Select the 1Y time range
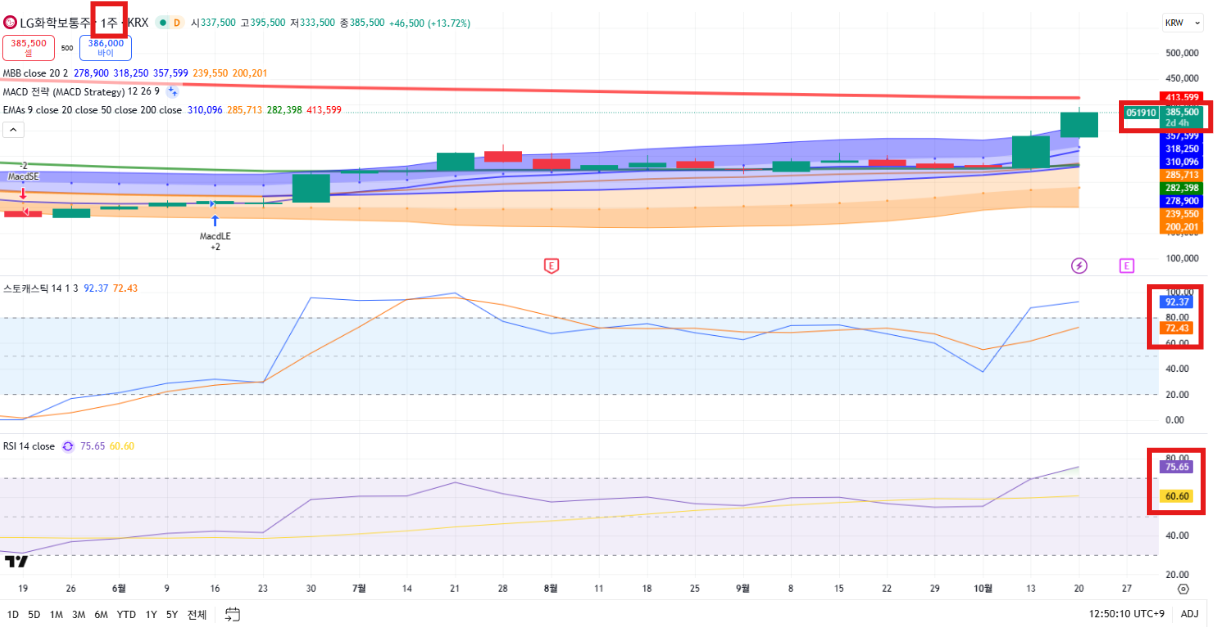The width and height of the screenshot is (1214, 627). coord(151,614)
